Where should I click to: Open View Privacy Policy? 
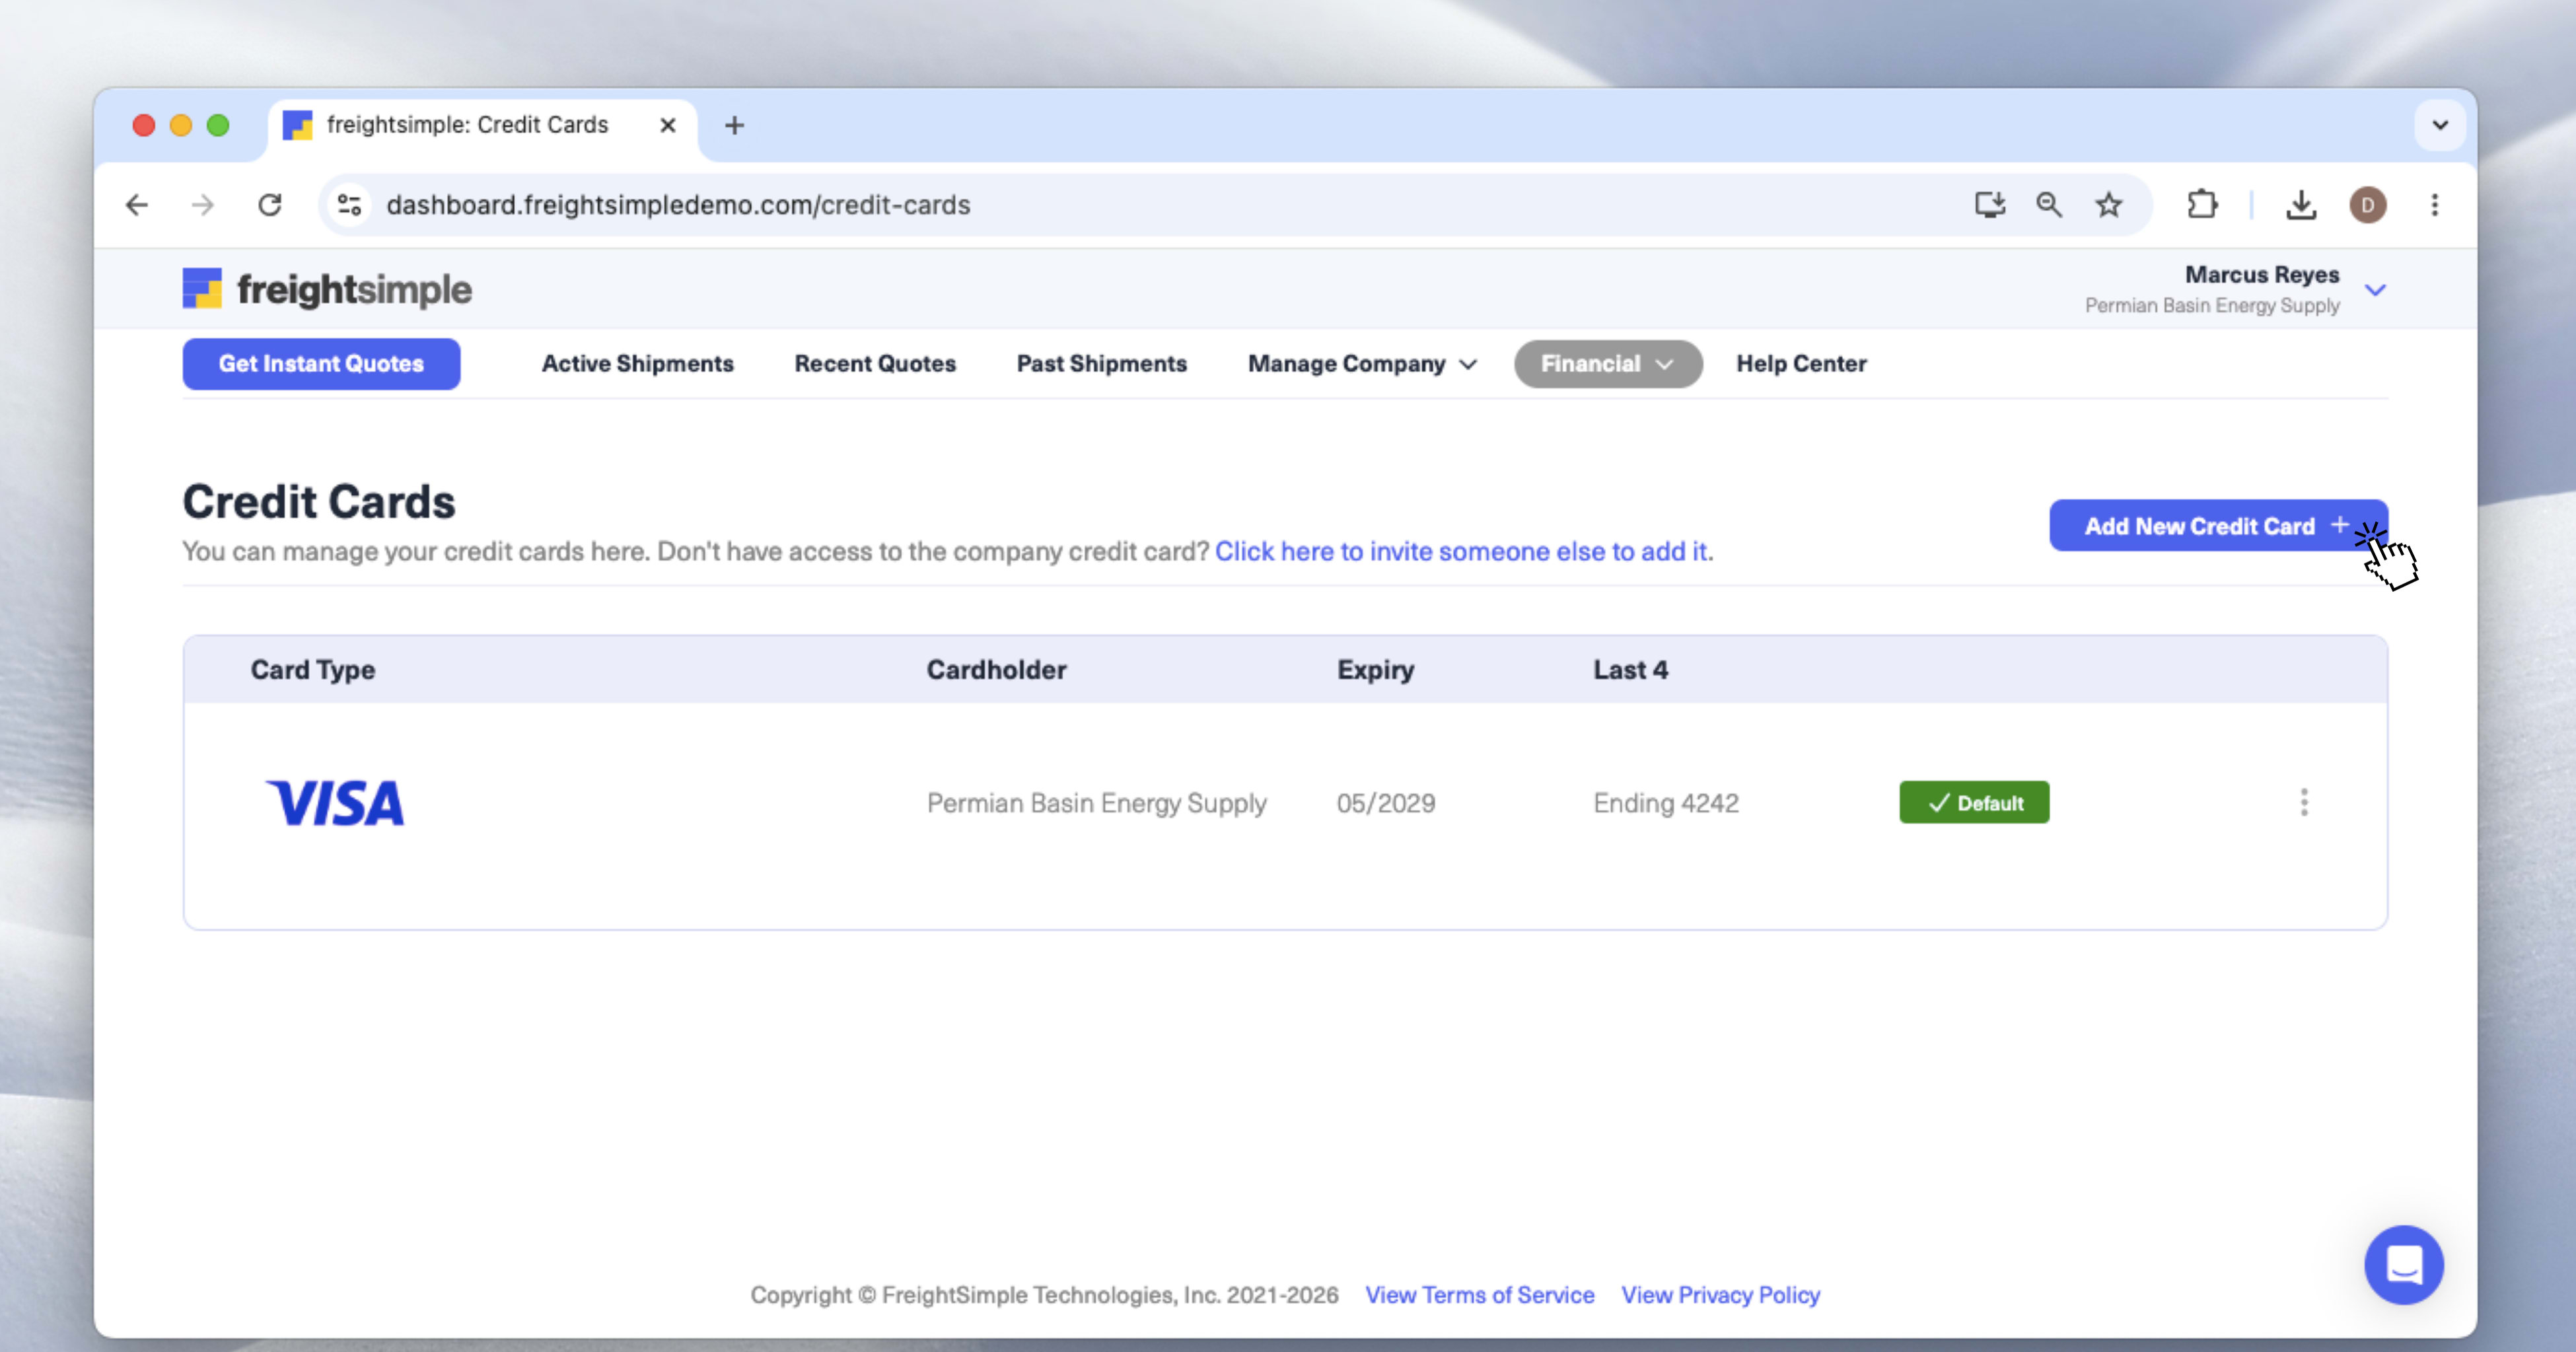click(x=1720, y=1295)
